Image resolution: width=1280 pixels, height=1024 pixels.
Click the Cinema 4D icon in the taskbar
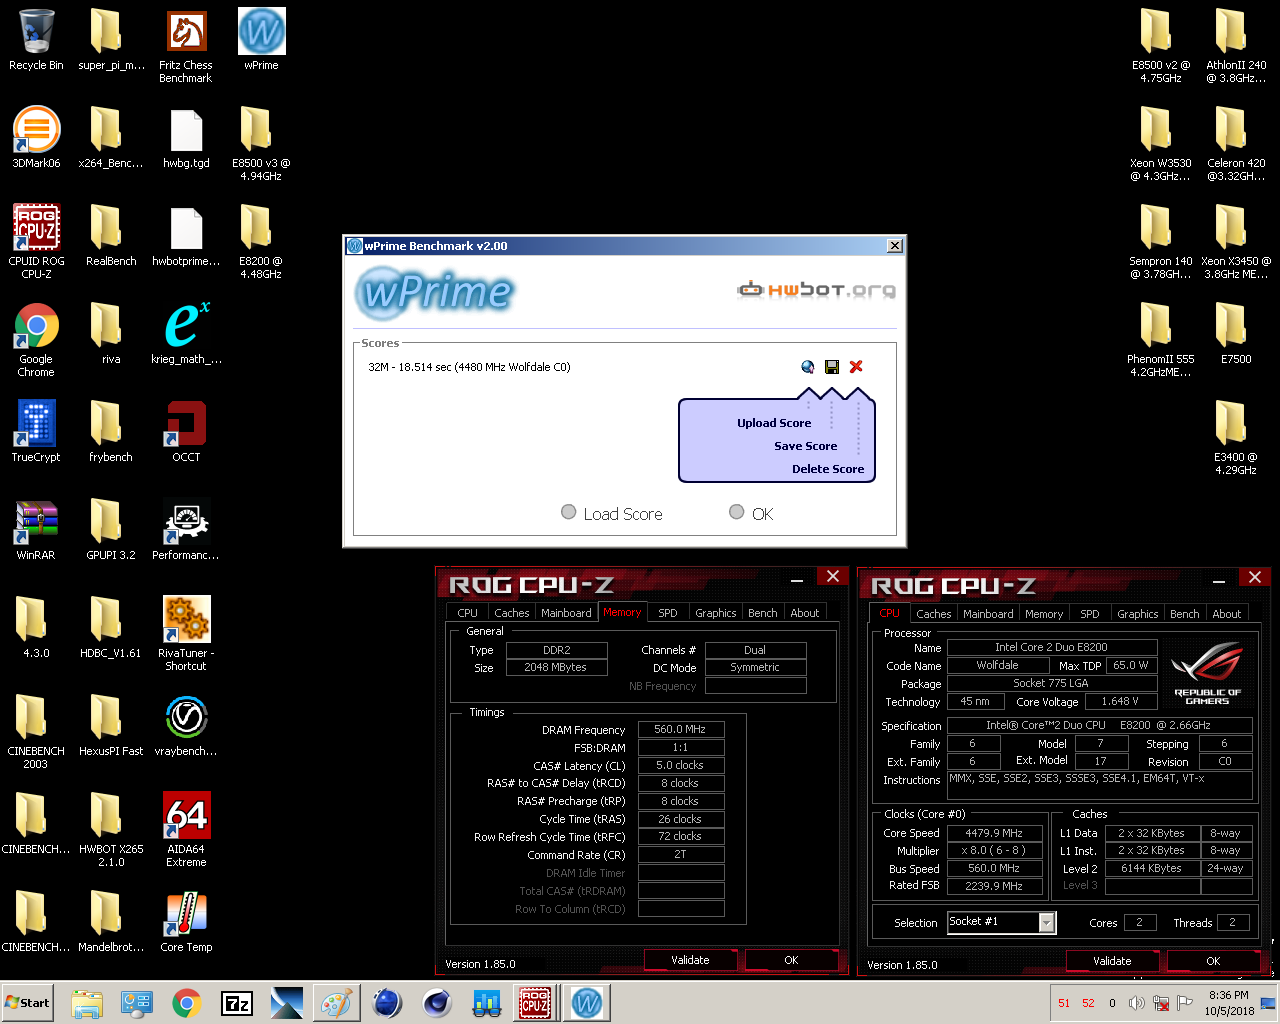click(437, 1003)
